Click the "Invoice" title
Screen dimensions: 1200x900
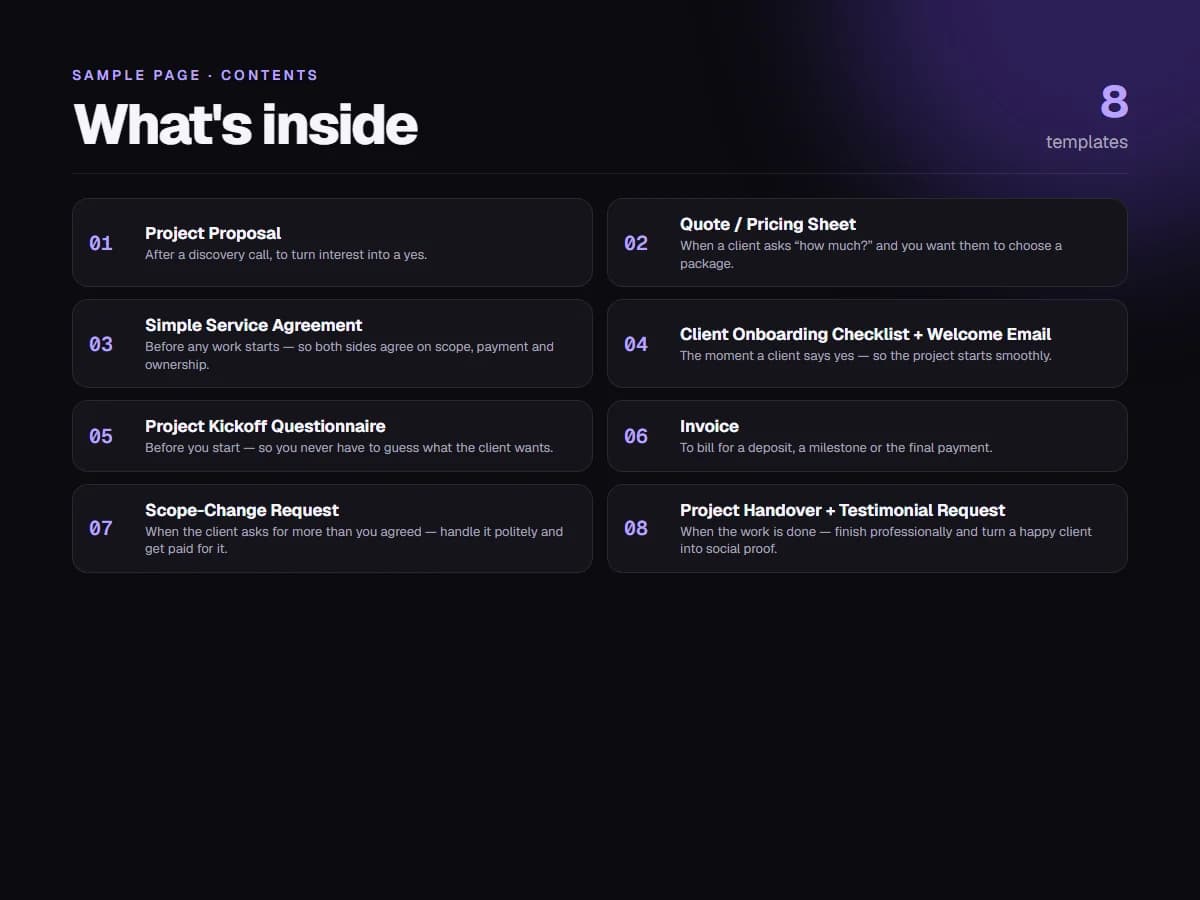point(709,426)
